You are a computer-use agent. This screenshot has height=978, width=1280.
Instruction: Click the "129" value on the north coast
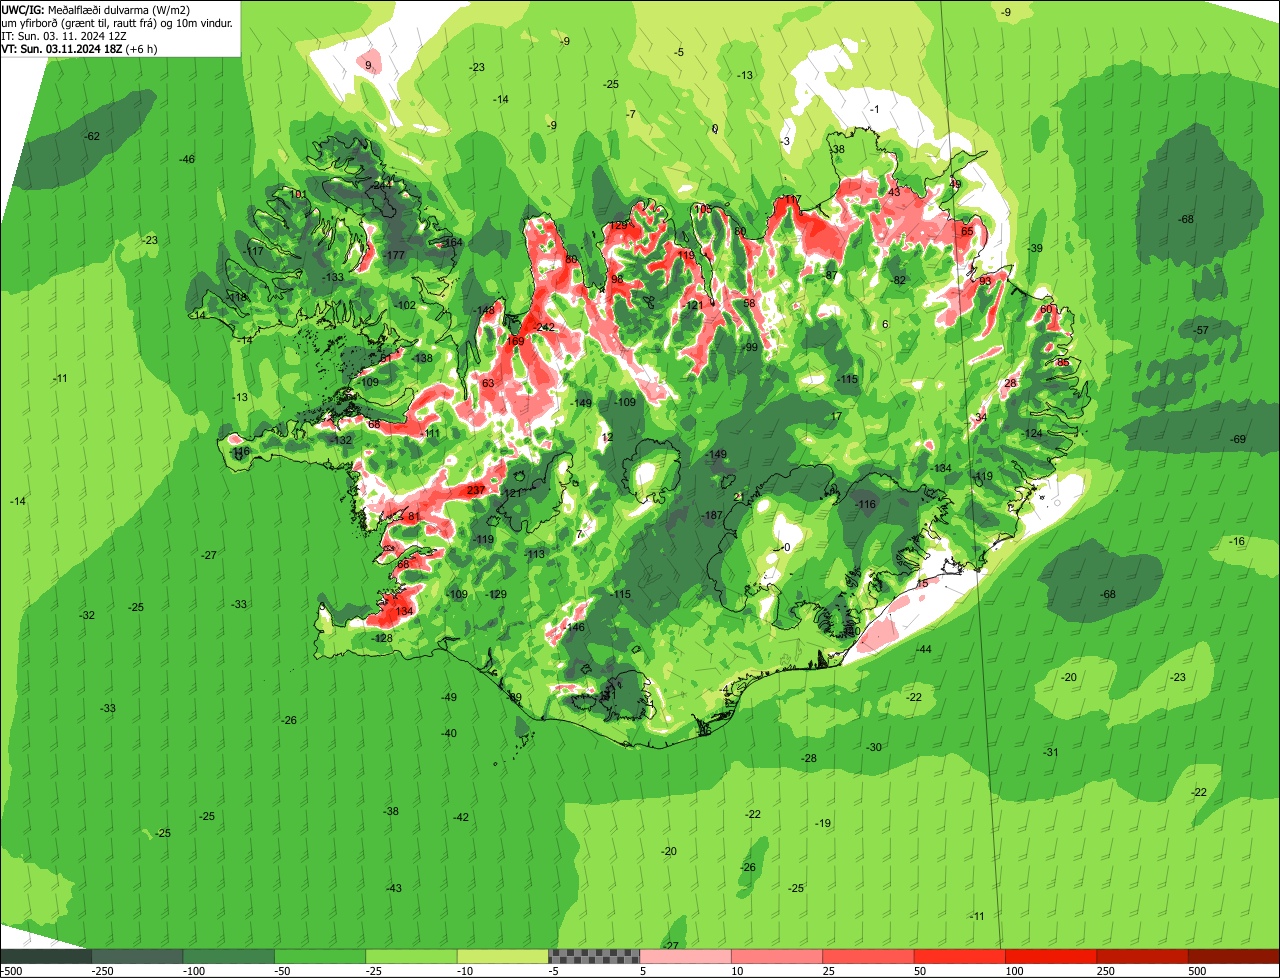pos(620,226)
